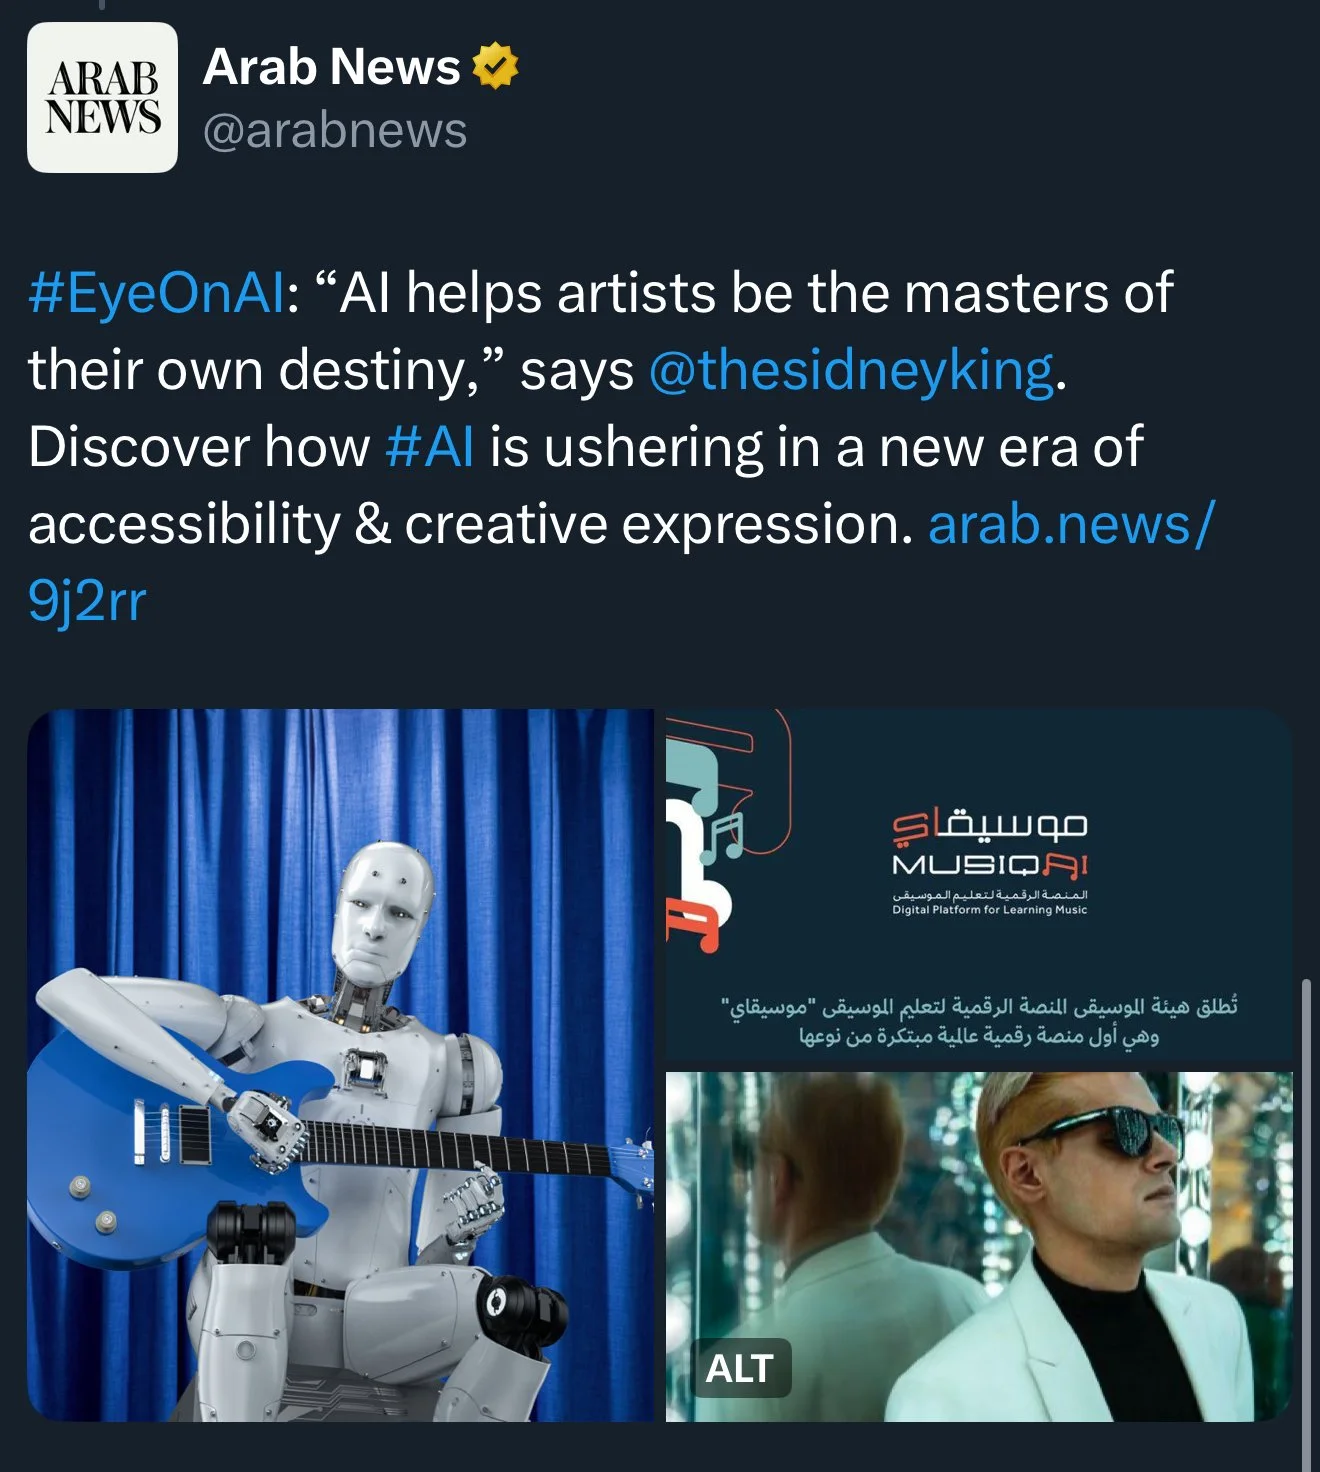The width and height of the screenshot is (1320, 1472).
Task: Click the tweet text "Discover how"
Action: coord(199,447)
